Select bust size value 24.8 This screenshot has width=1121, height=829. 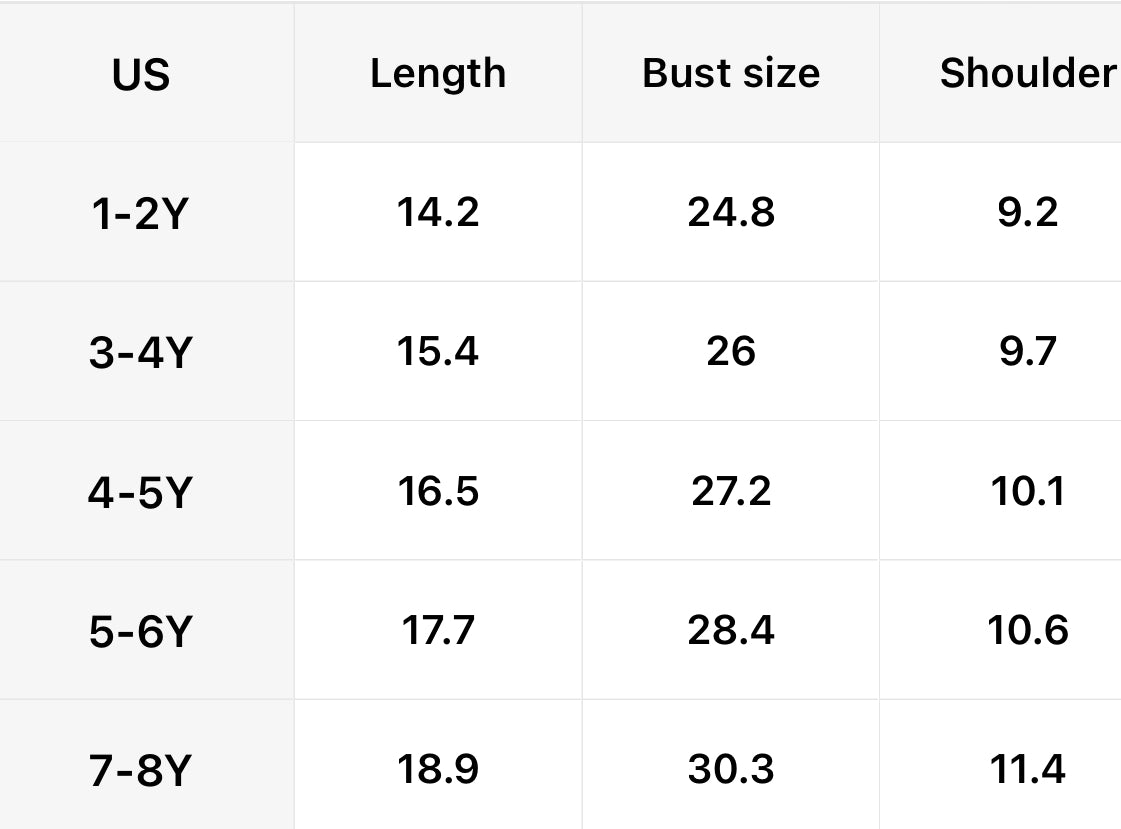pyautogui.click(x=731, y=212)
